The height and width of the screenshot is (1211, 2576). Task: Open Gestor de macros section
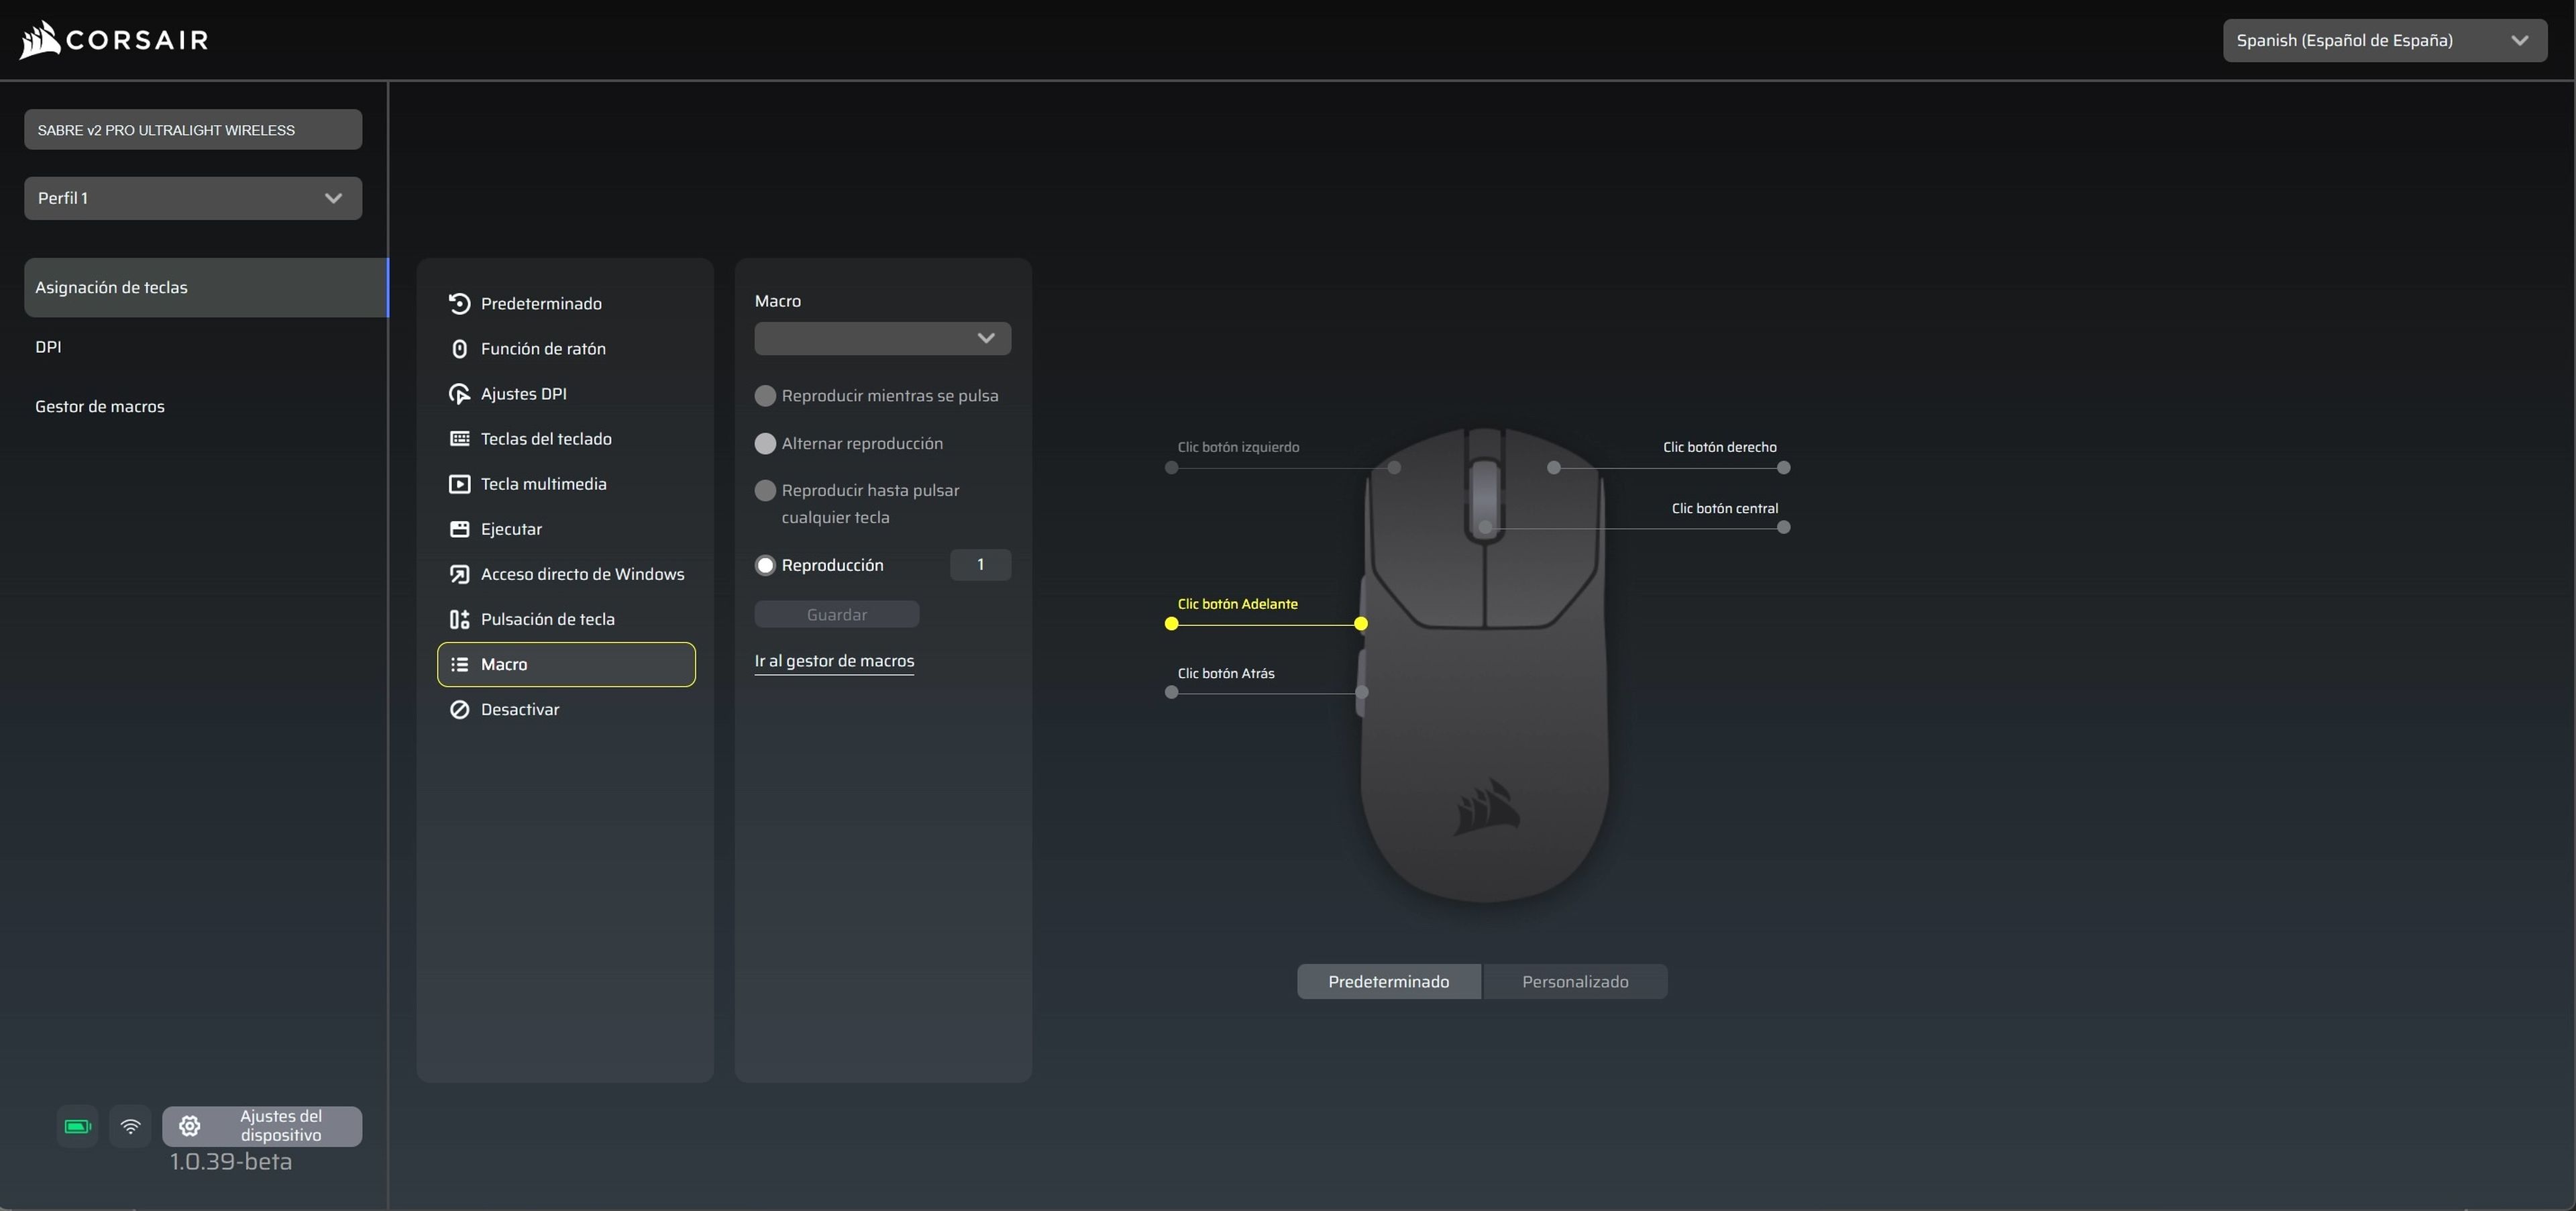point(99,406)
